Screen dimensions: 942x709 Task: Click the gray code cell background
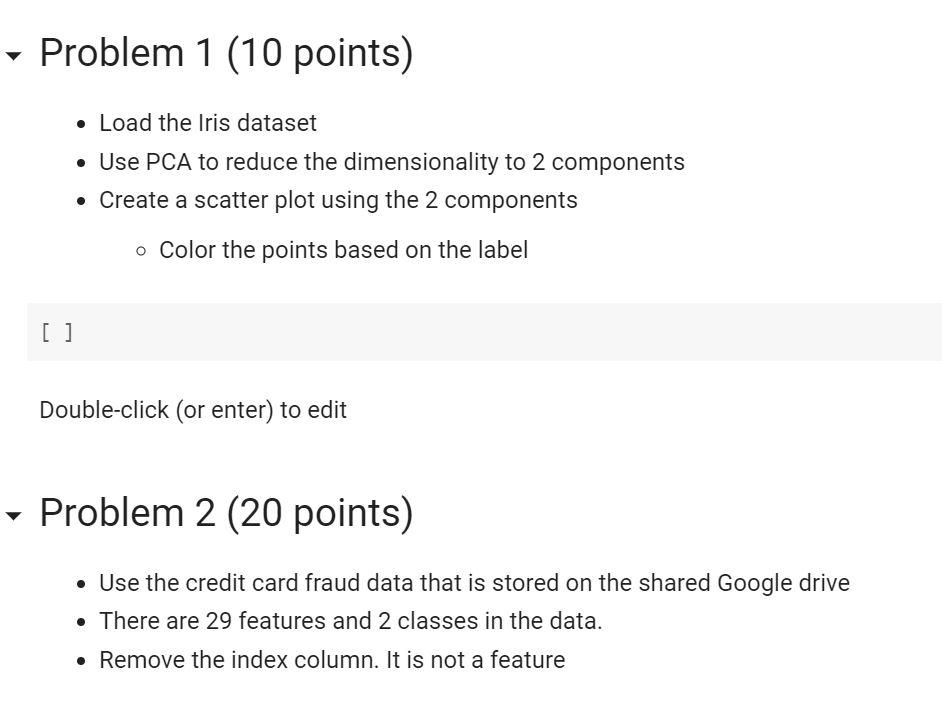pos(600,331)
